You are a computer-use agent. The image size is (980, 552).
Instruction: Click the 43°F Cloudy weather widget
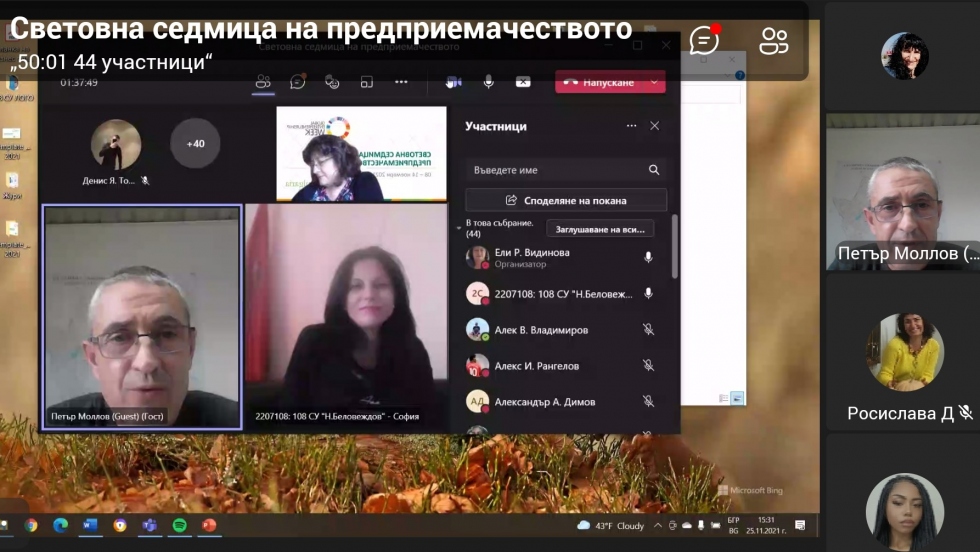point(611,526)
